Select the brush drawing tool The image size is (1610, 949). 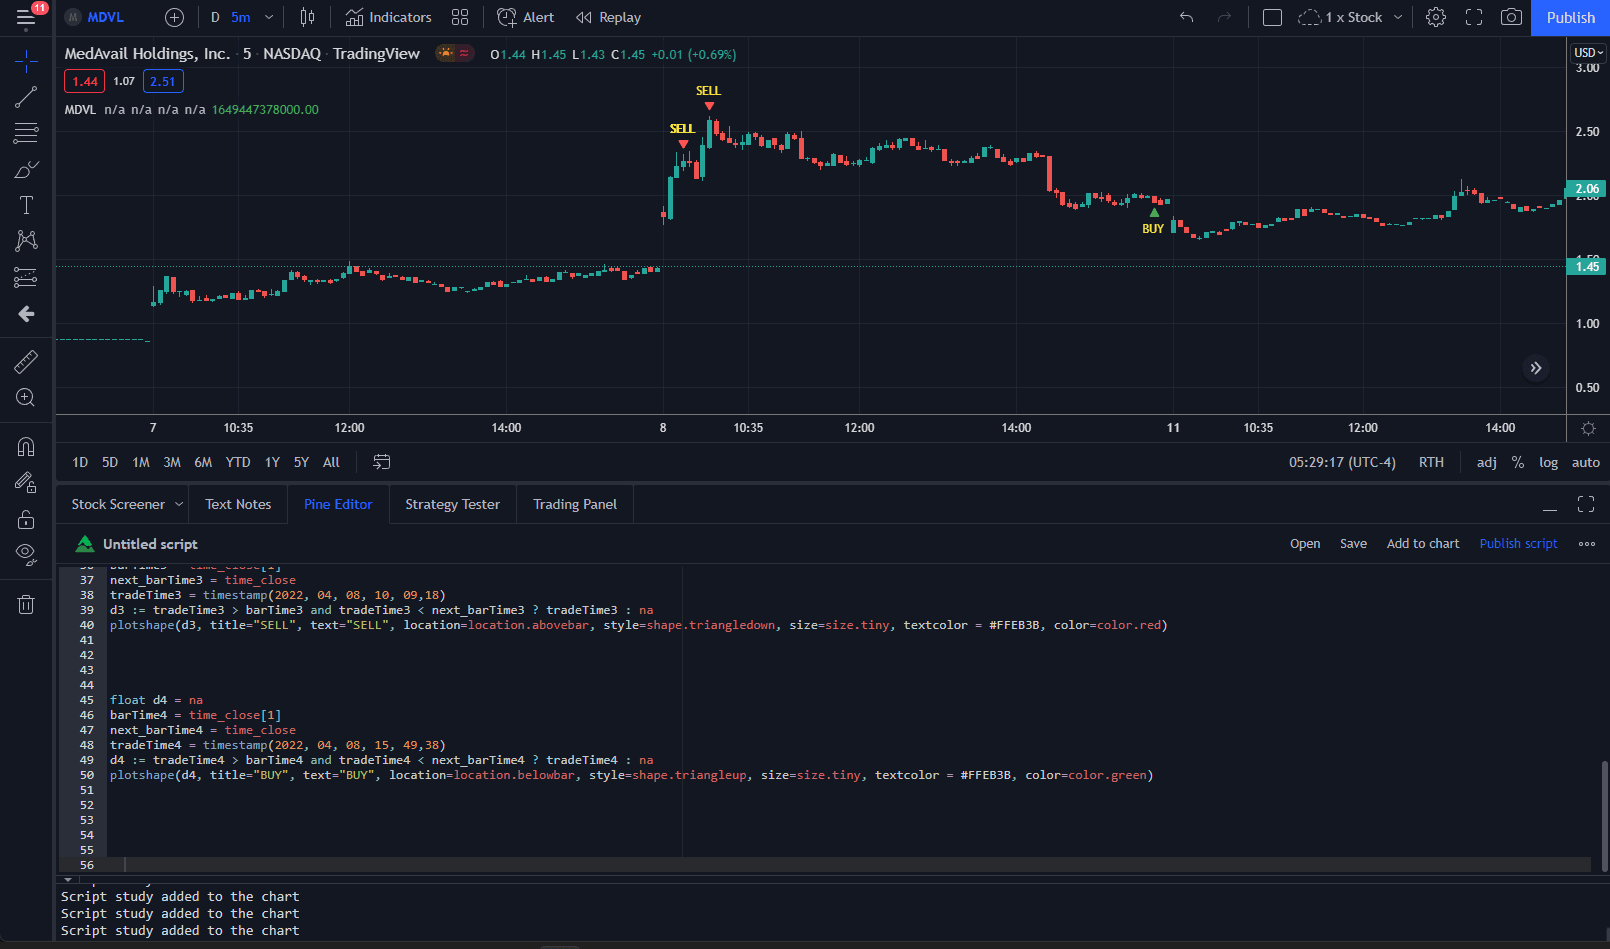coord(26,169)
